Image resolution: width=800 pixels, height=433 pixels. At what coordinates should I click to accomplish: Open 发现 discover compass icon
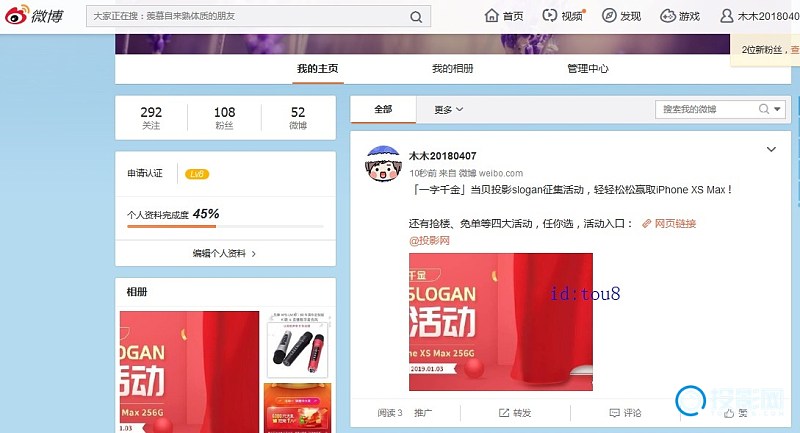[608, 16]
